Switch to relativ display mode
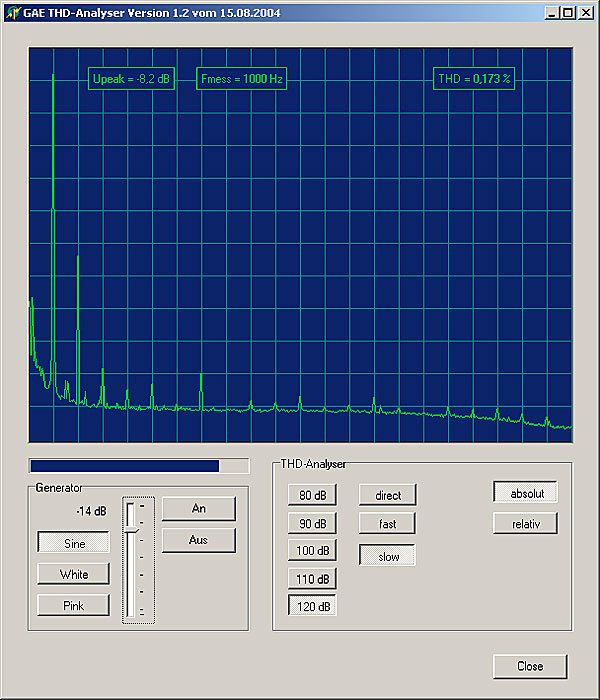 [525, 523]
